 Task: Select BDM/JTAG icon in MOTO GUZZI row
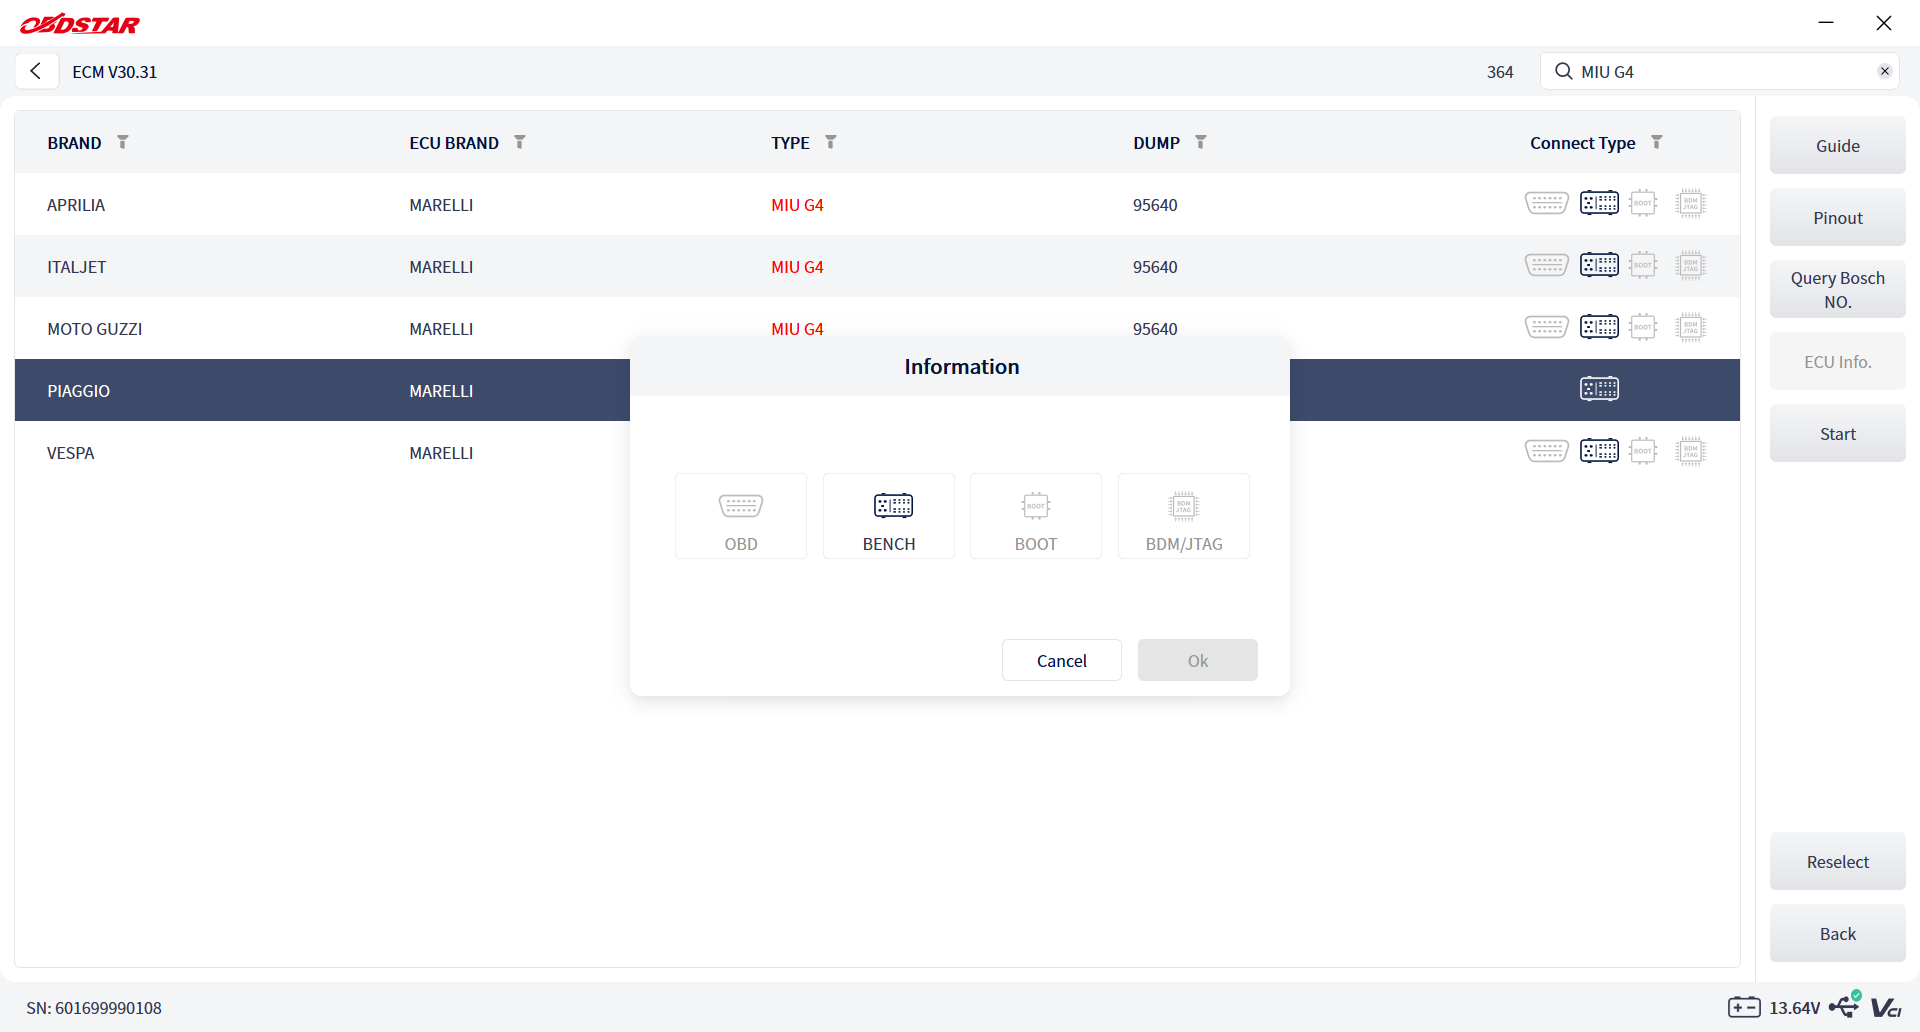[x=1691, y=327]
